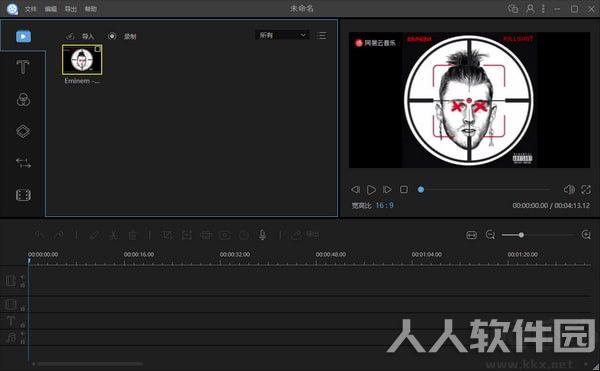Lock the main video track
Screen dimensions: 600x371
pyautogui.click(x=22, y=285)
